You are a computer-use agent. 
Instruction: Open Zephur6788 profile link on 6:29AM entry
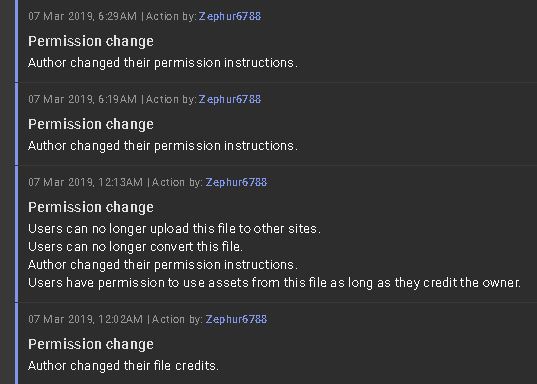coord(230,16)
